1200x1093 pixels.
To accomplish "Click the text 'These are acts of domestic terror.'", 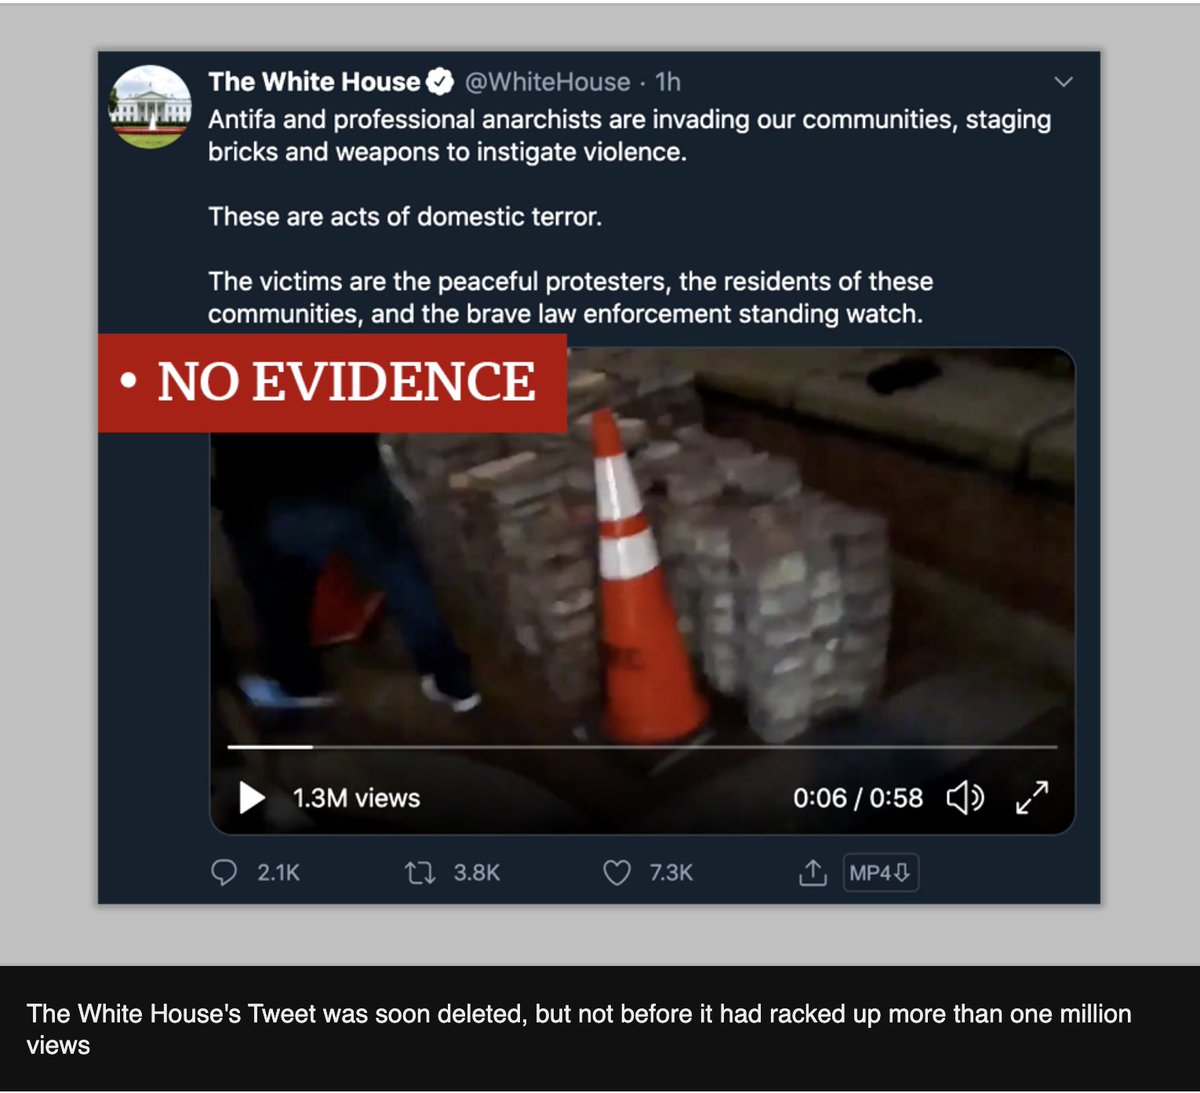I will tap(405, 217).
